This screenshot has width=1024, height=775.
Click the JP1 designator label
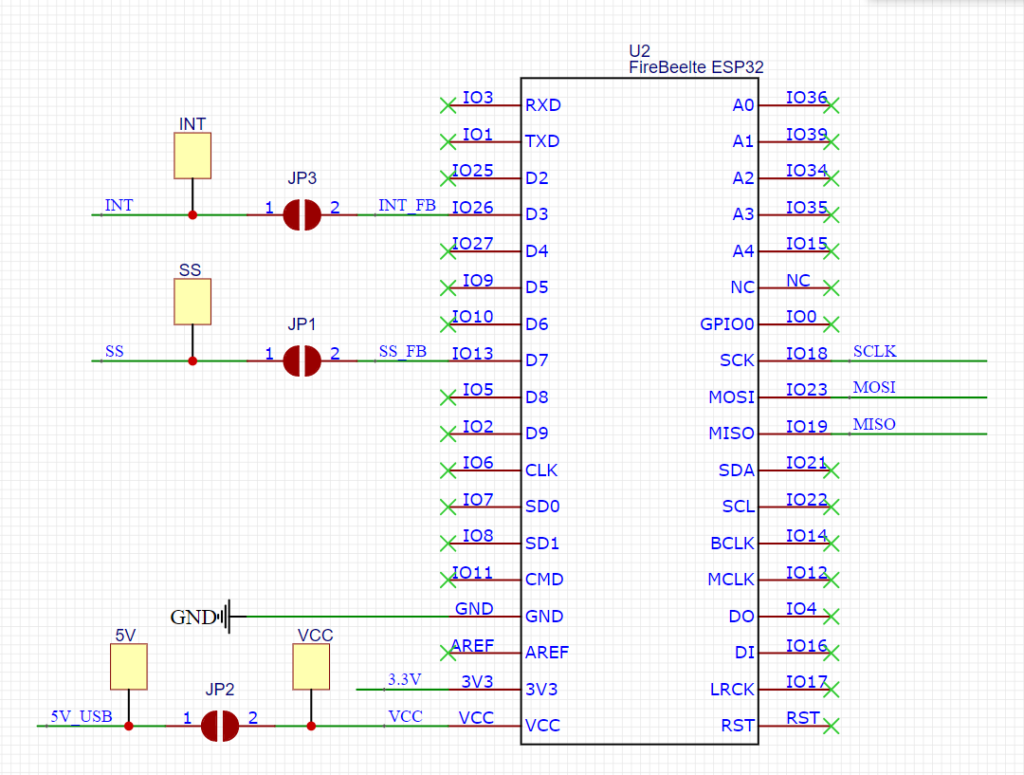302,324
